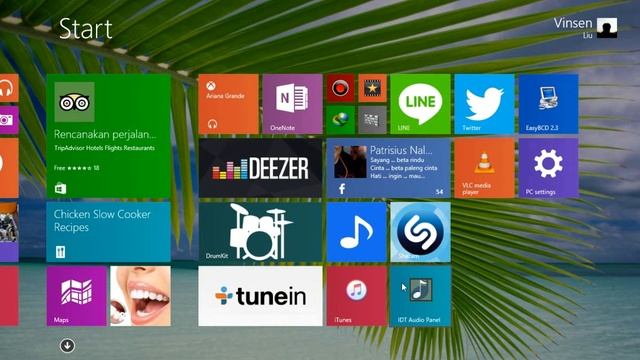Open the blue music note tile
The width and height of the screenshot is (640, 360).
(x=356, y=232)
